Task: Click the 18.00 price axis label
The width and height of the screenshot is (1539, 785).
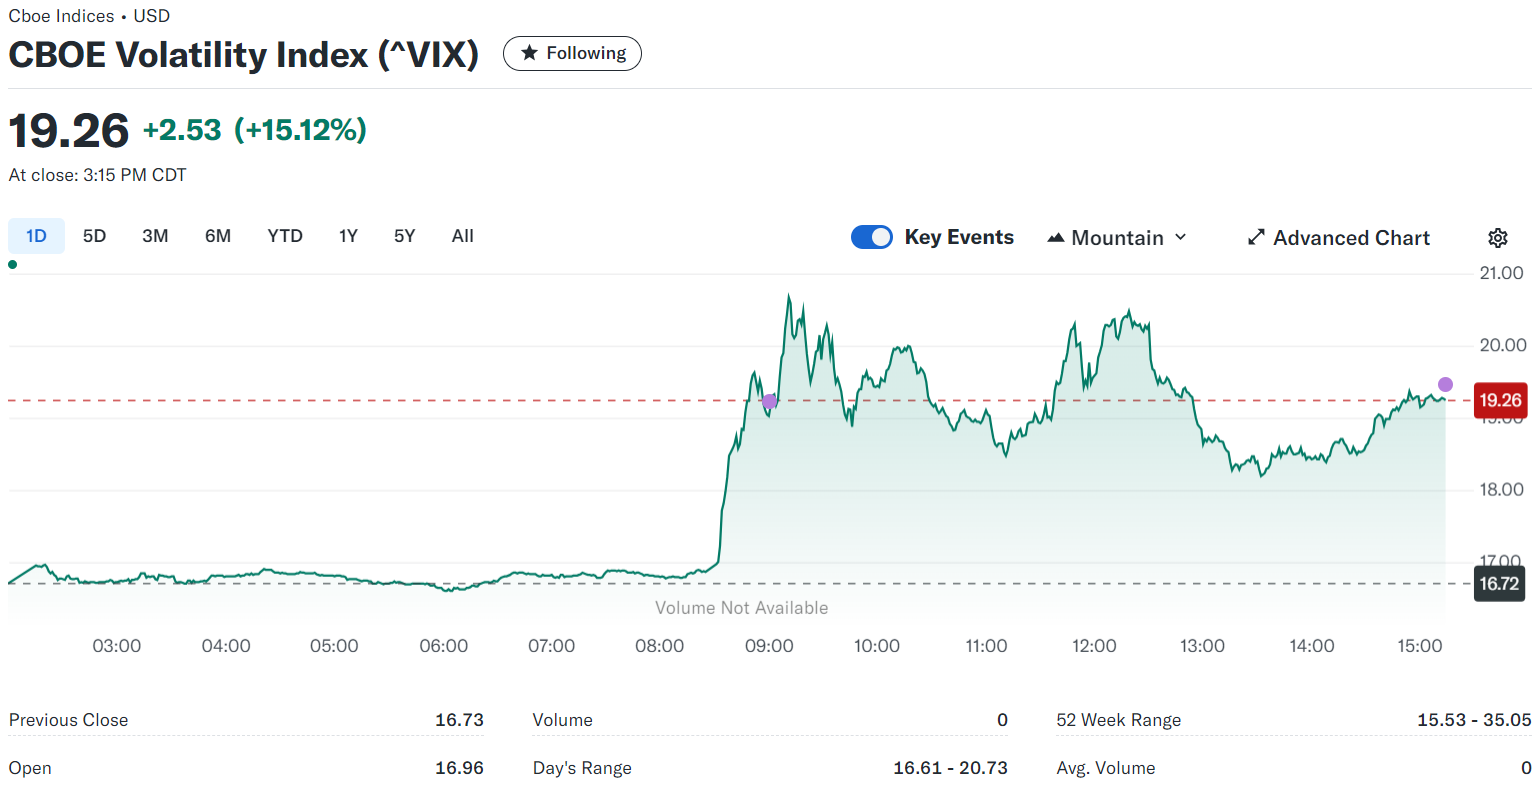Action: point(1502,489)
